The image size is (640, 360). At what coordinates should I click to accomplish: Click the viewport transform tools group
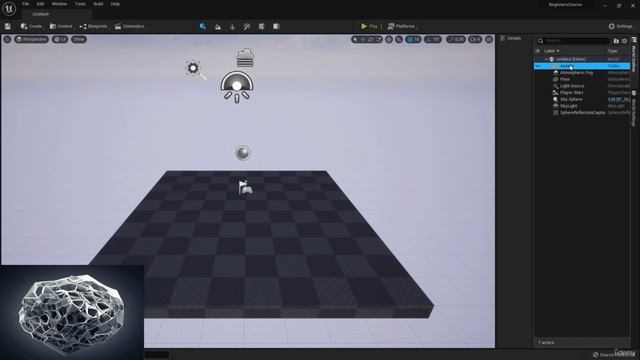(367, 40)
